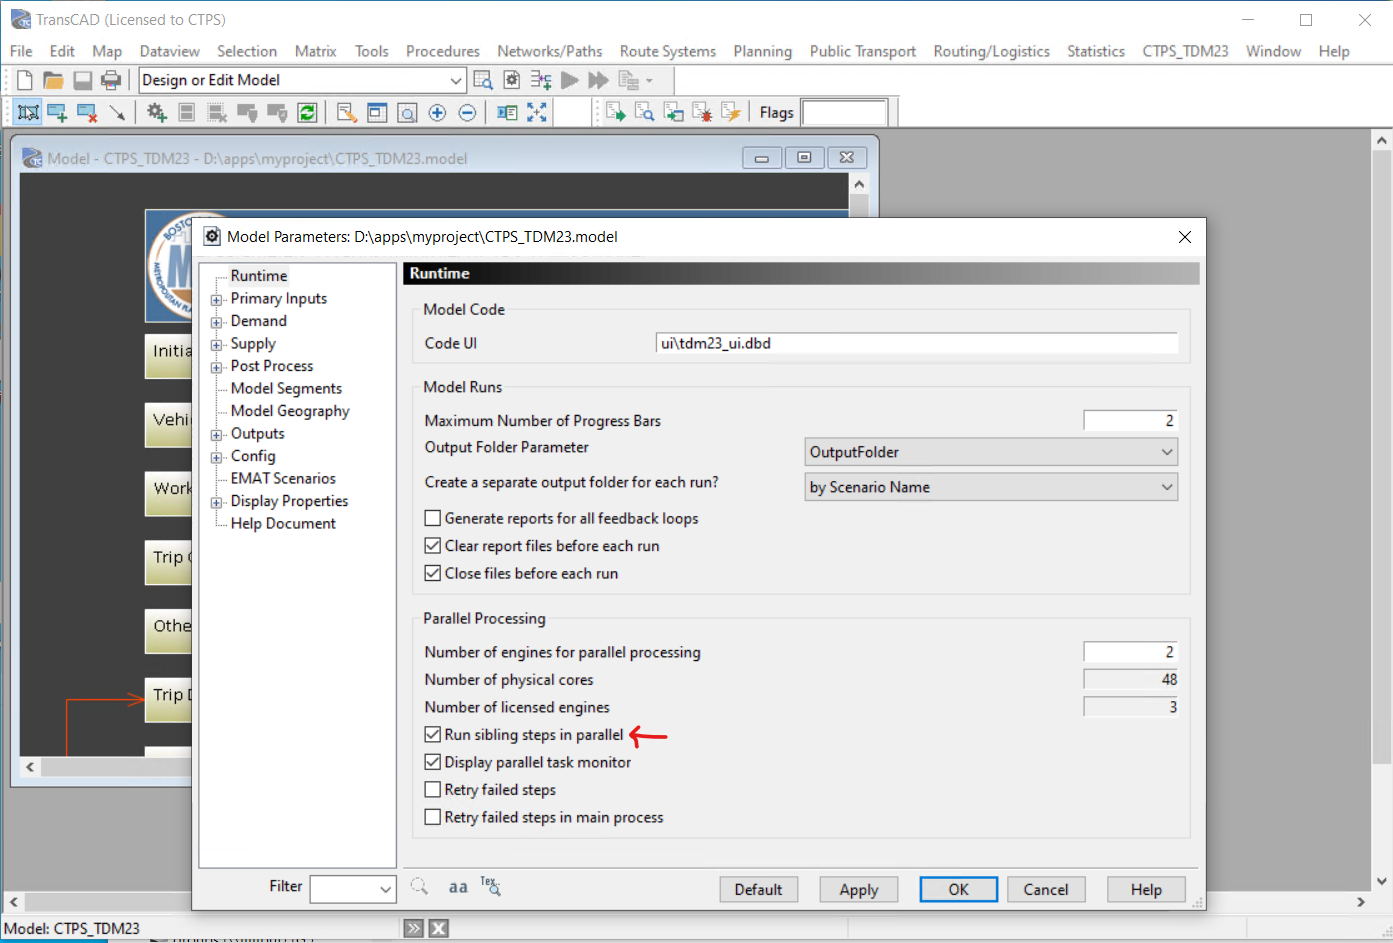Click the delete step icon with red X
Image resolution: width=1393 pixels, height=943 pixels.
(x=87, y=113)
